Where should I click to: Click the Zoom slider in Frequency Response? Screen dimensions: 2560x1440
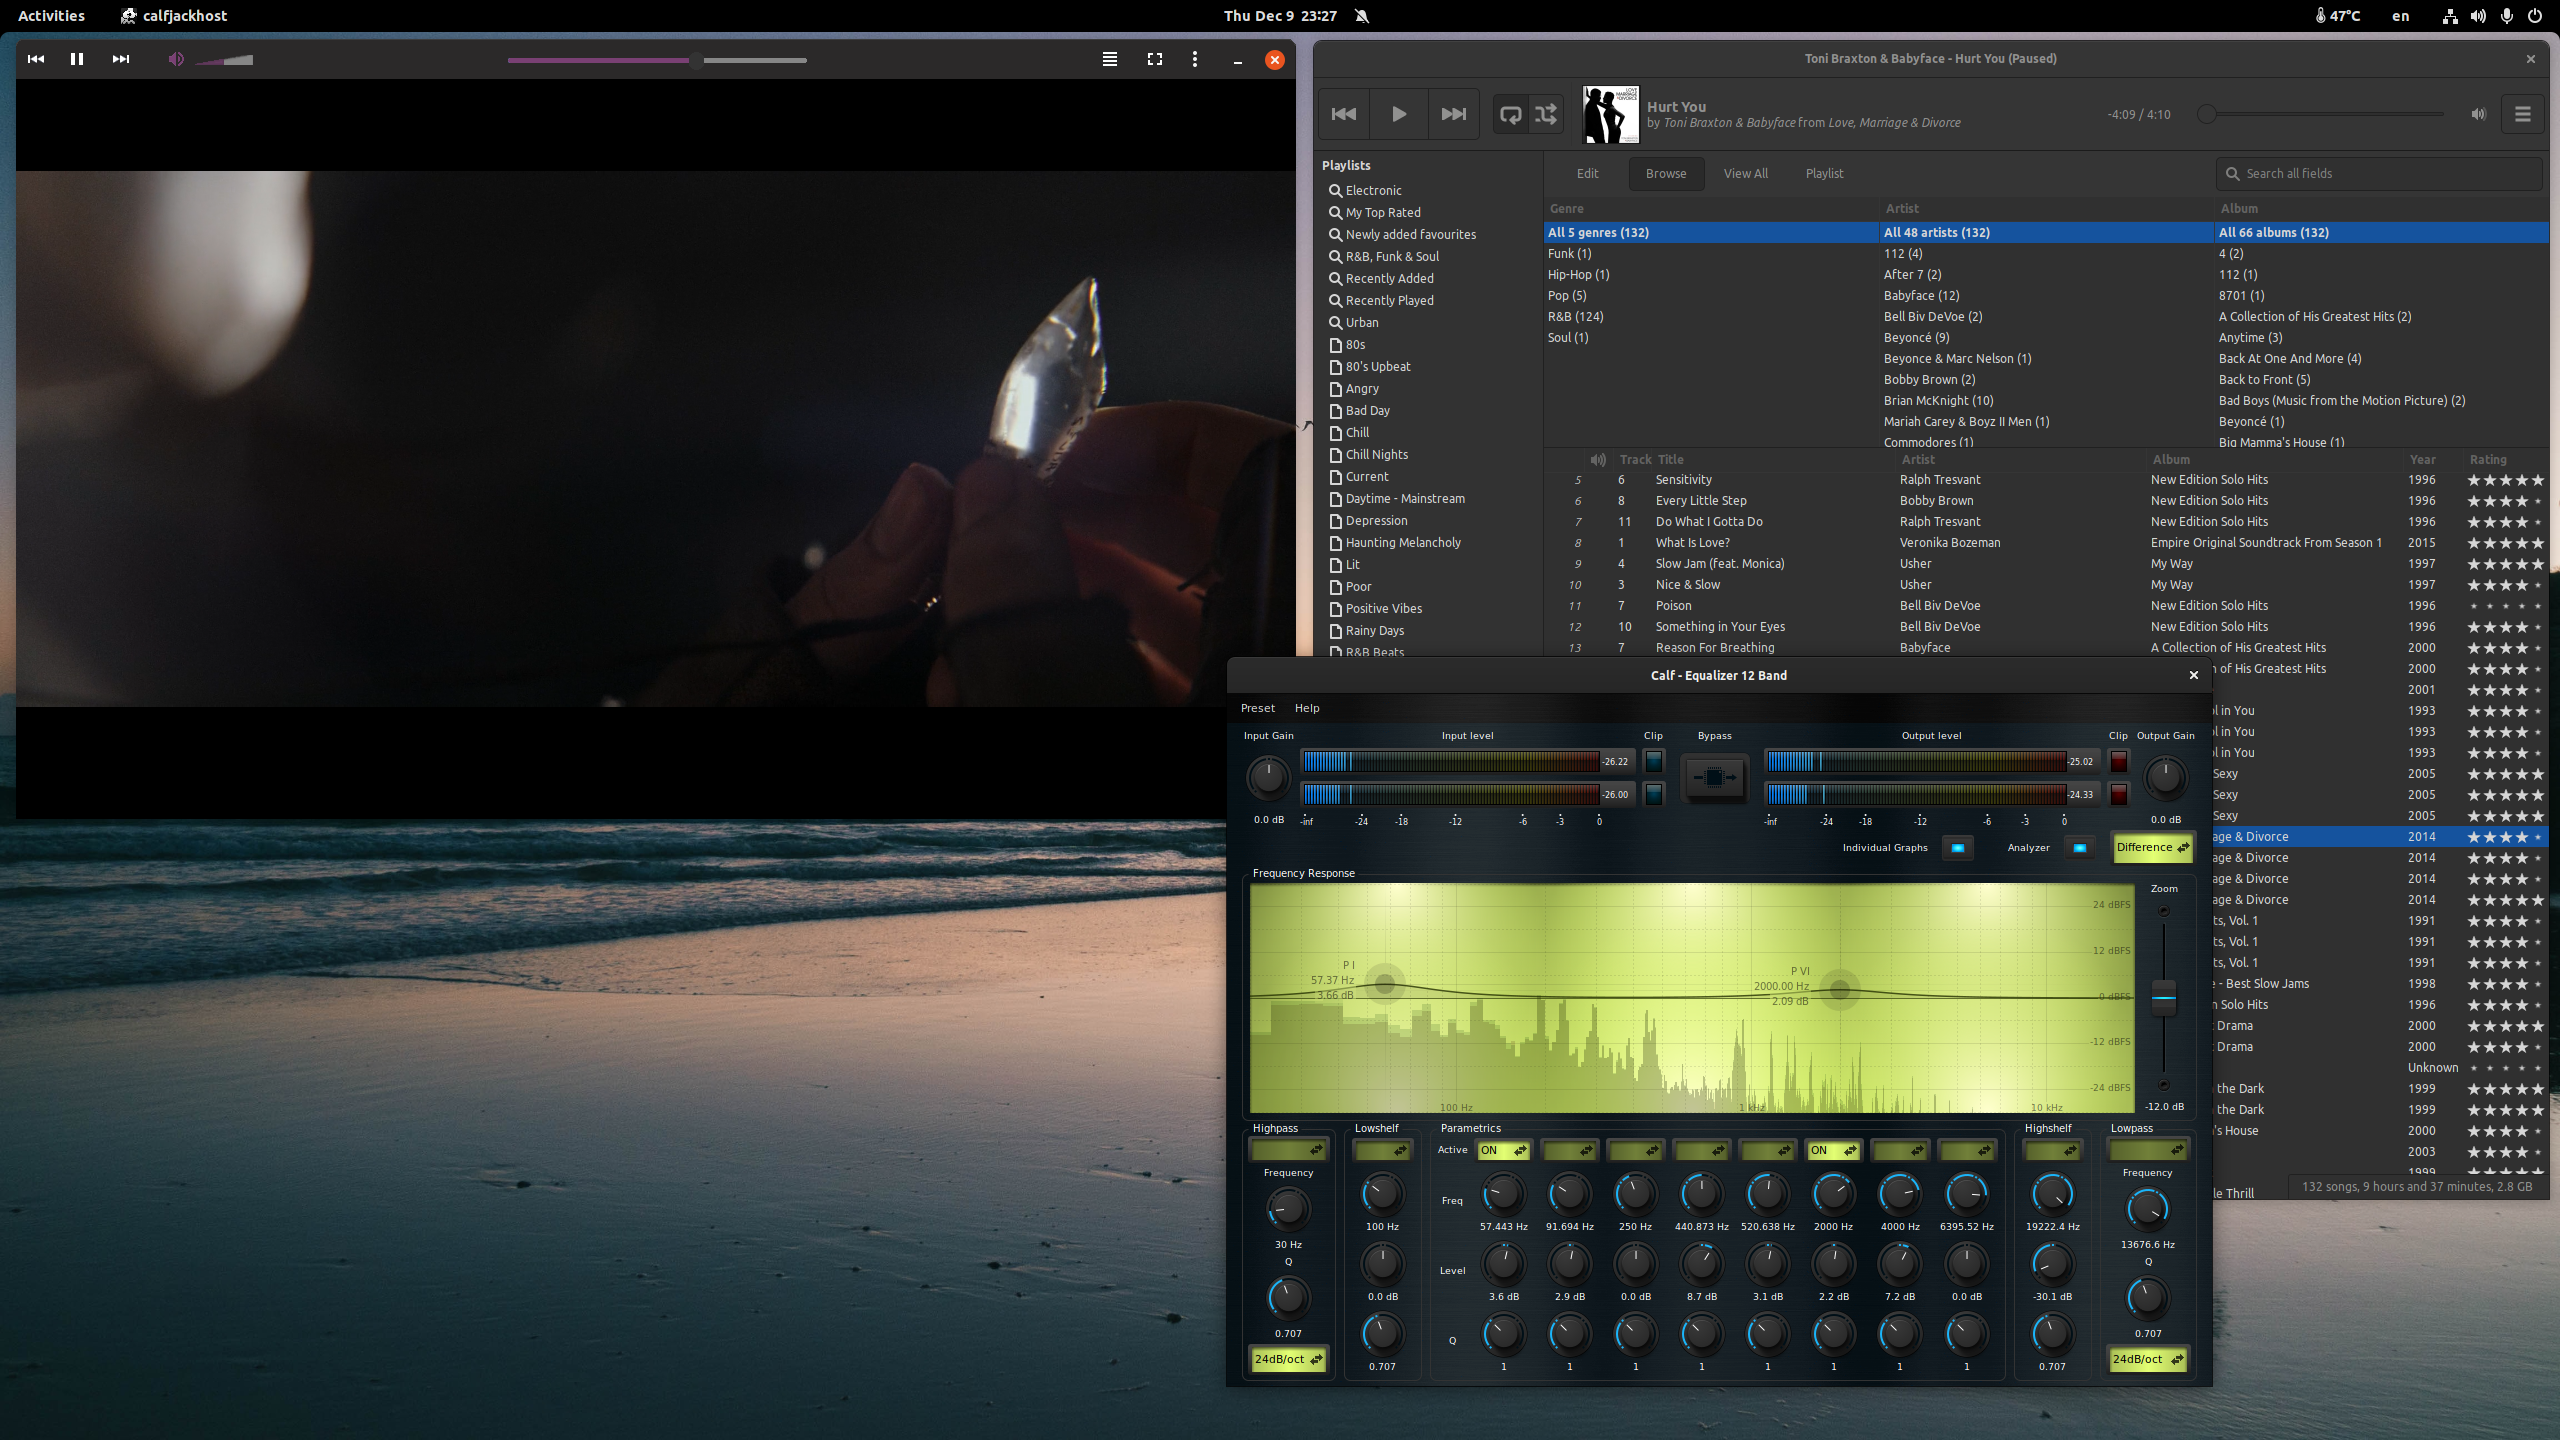2163,997
